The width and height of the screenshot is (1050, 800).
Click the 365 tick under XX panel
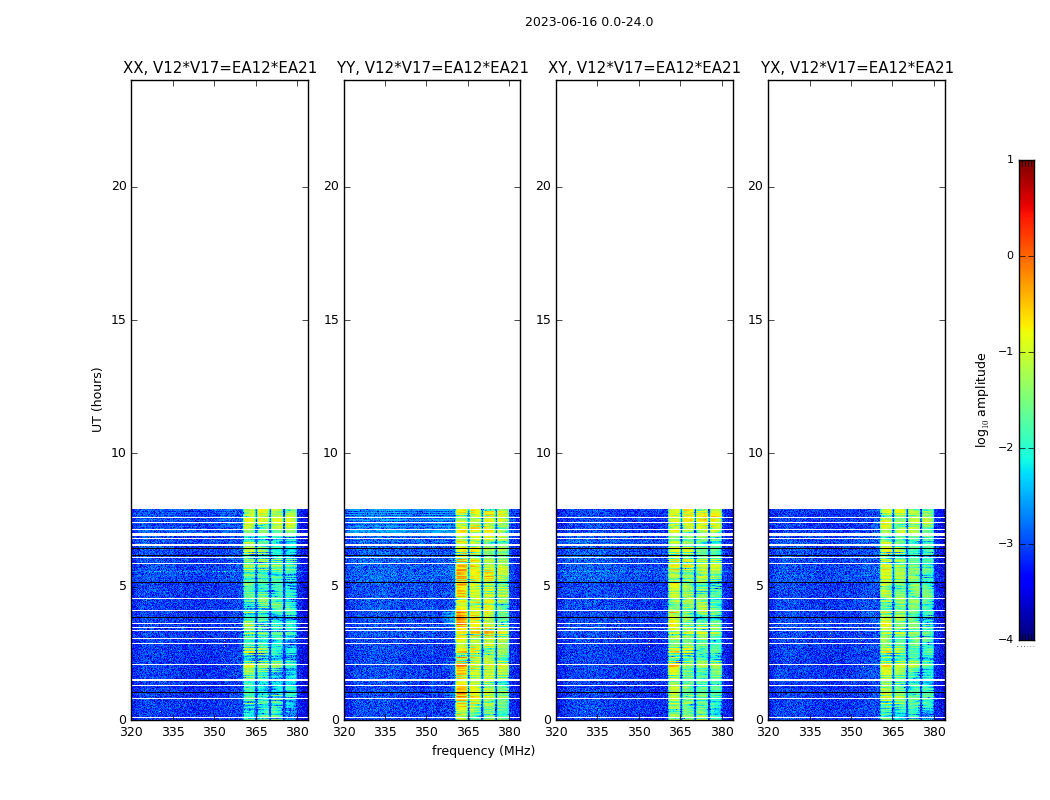[256, 732]
